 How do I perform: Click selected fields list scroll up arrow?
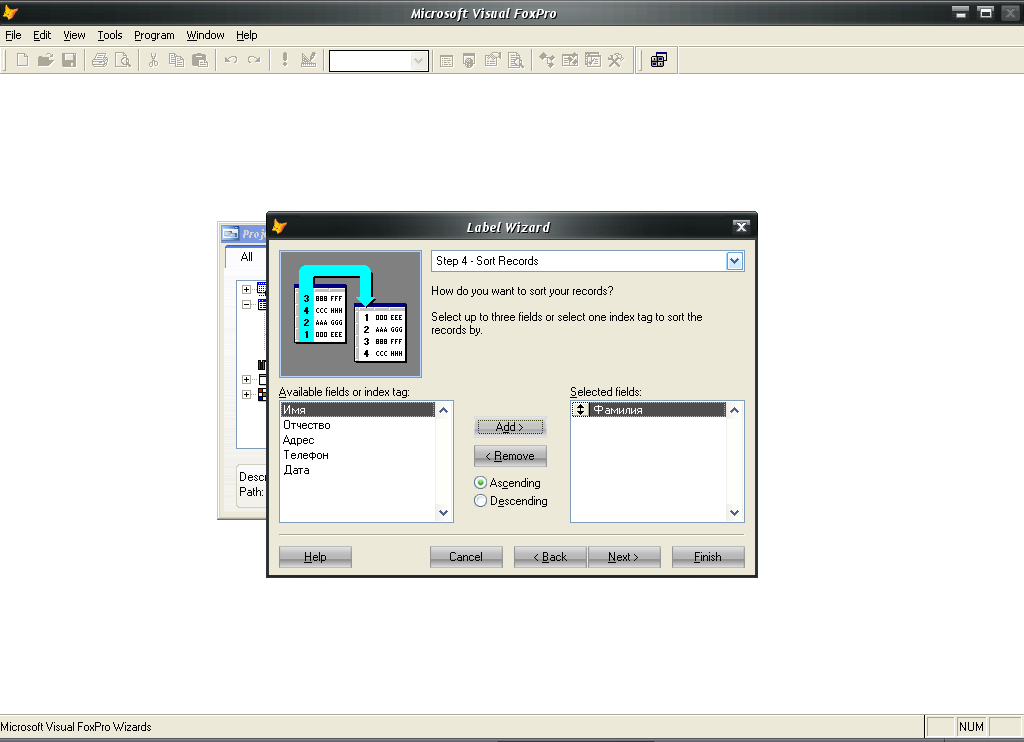734,410
